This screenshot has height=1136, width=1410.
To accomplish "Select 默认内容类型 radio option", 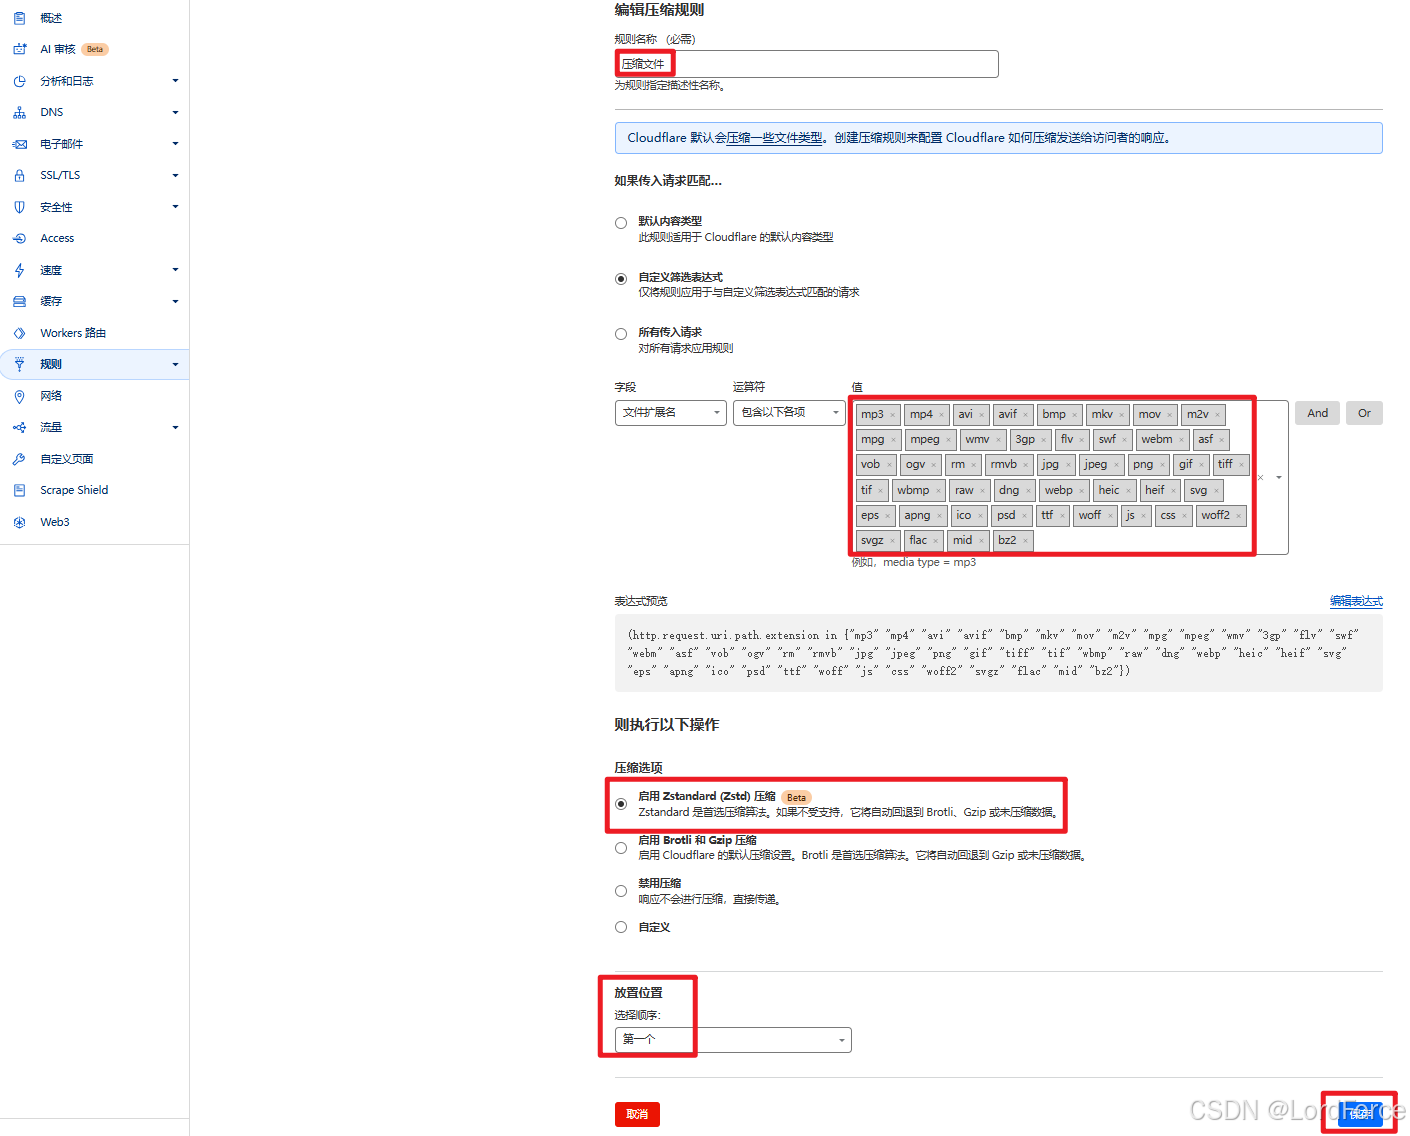I will pos(621,223).
